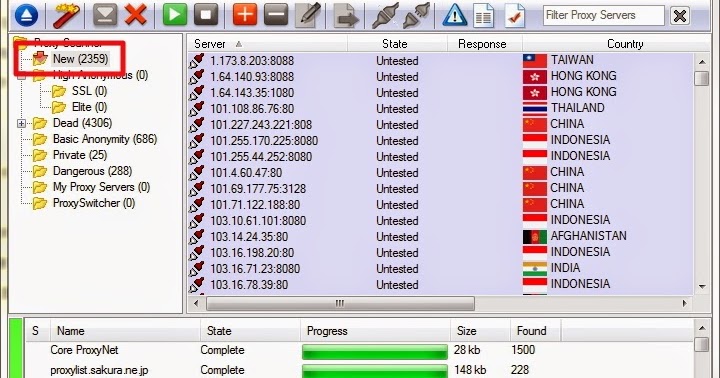Select the ProxySwitcher (0) folder
Screen dimensions: 720x378
tap(94, 203)
